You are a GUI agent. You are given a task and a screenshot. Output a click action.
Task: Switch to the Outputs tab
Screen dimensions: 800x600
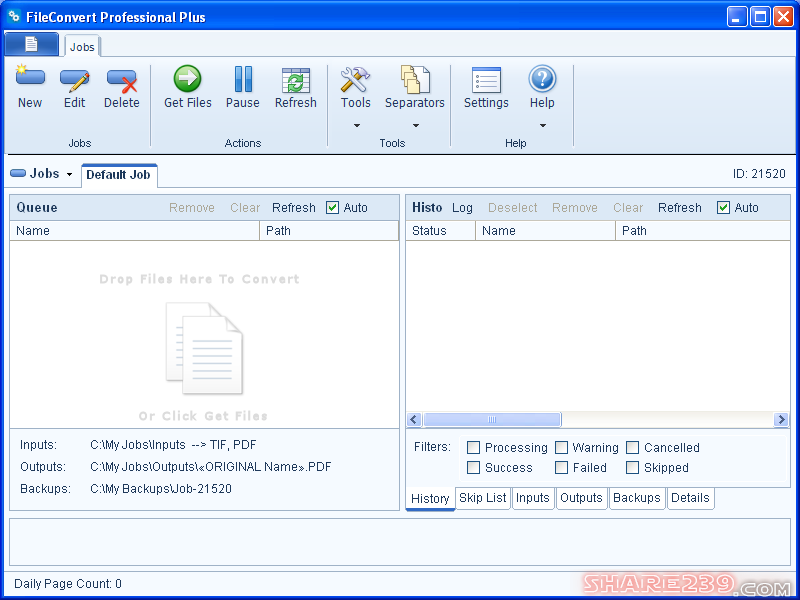581,498
